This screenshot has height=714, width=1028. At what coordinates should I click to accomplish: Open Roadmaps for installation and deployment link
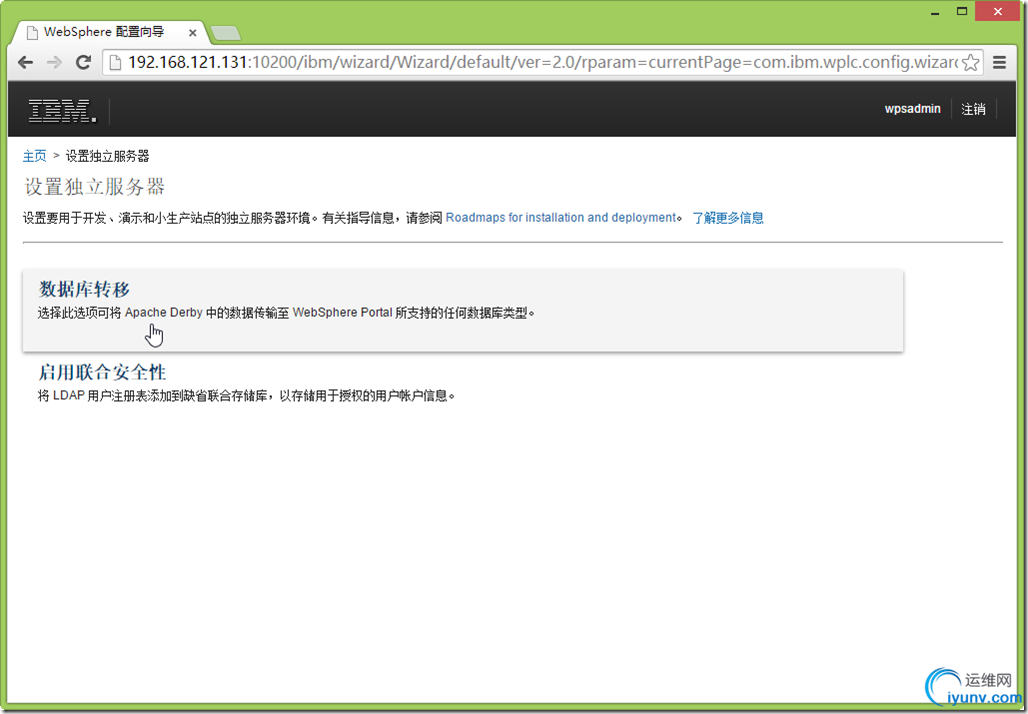point(561,218)
